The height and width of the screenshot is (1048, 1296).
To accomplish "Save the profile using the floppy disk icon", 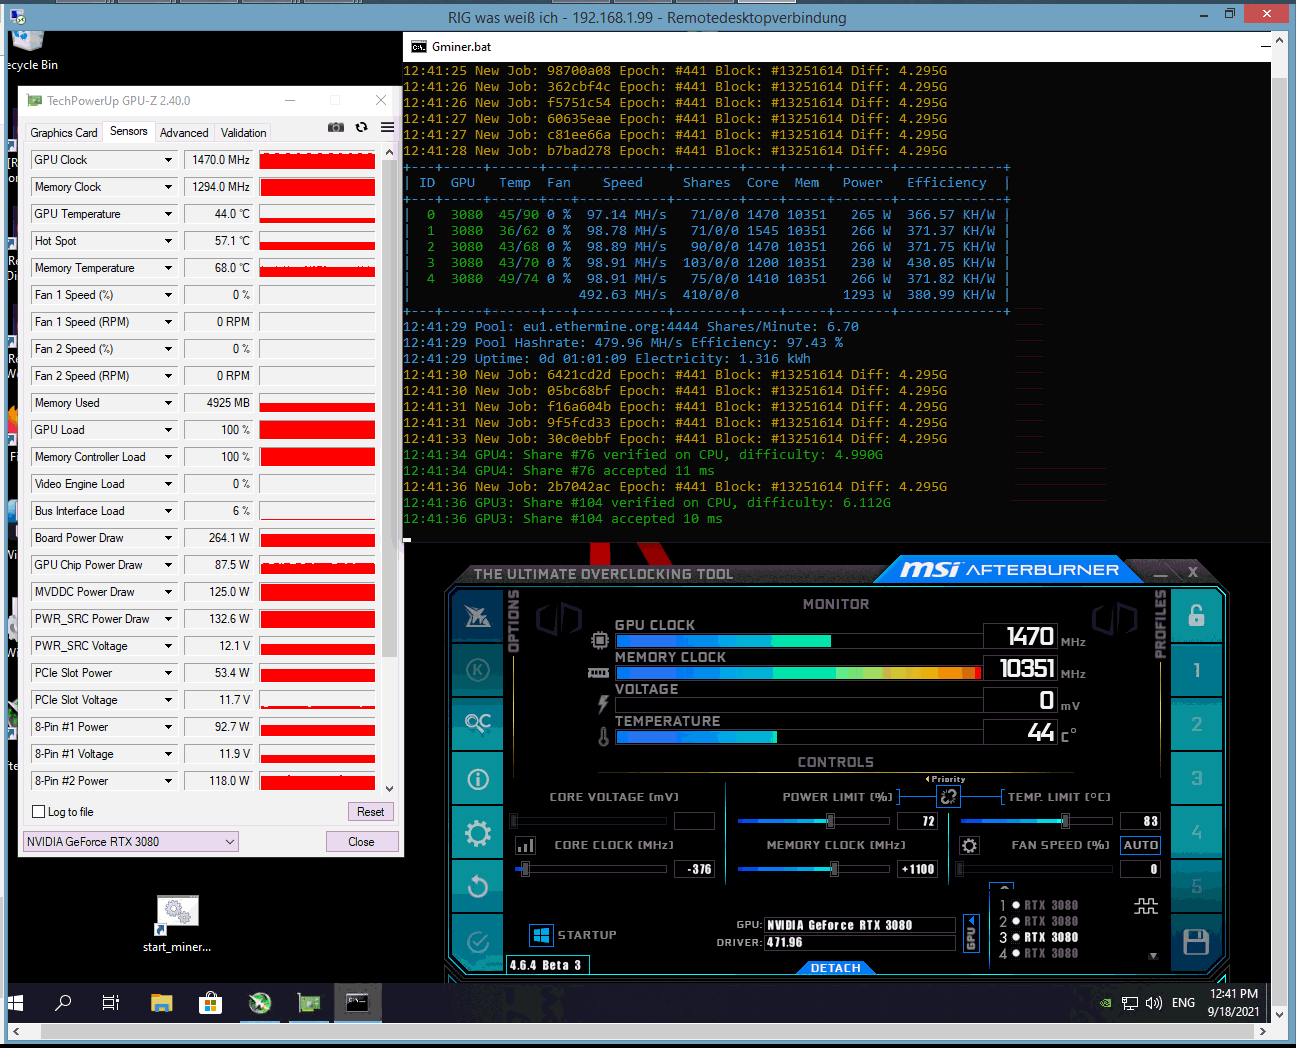I will [x=1196, y=941].
